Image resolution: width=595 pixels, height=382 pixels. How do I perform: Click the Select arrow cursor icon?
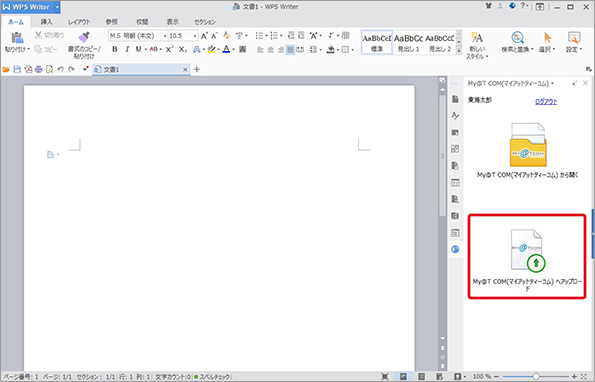(547, 38)
